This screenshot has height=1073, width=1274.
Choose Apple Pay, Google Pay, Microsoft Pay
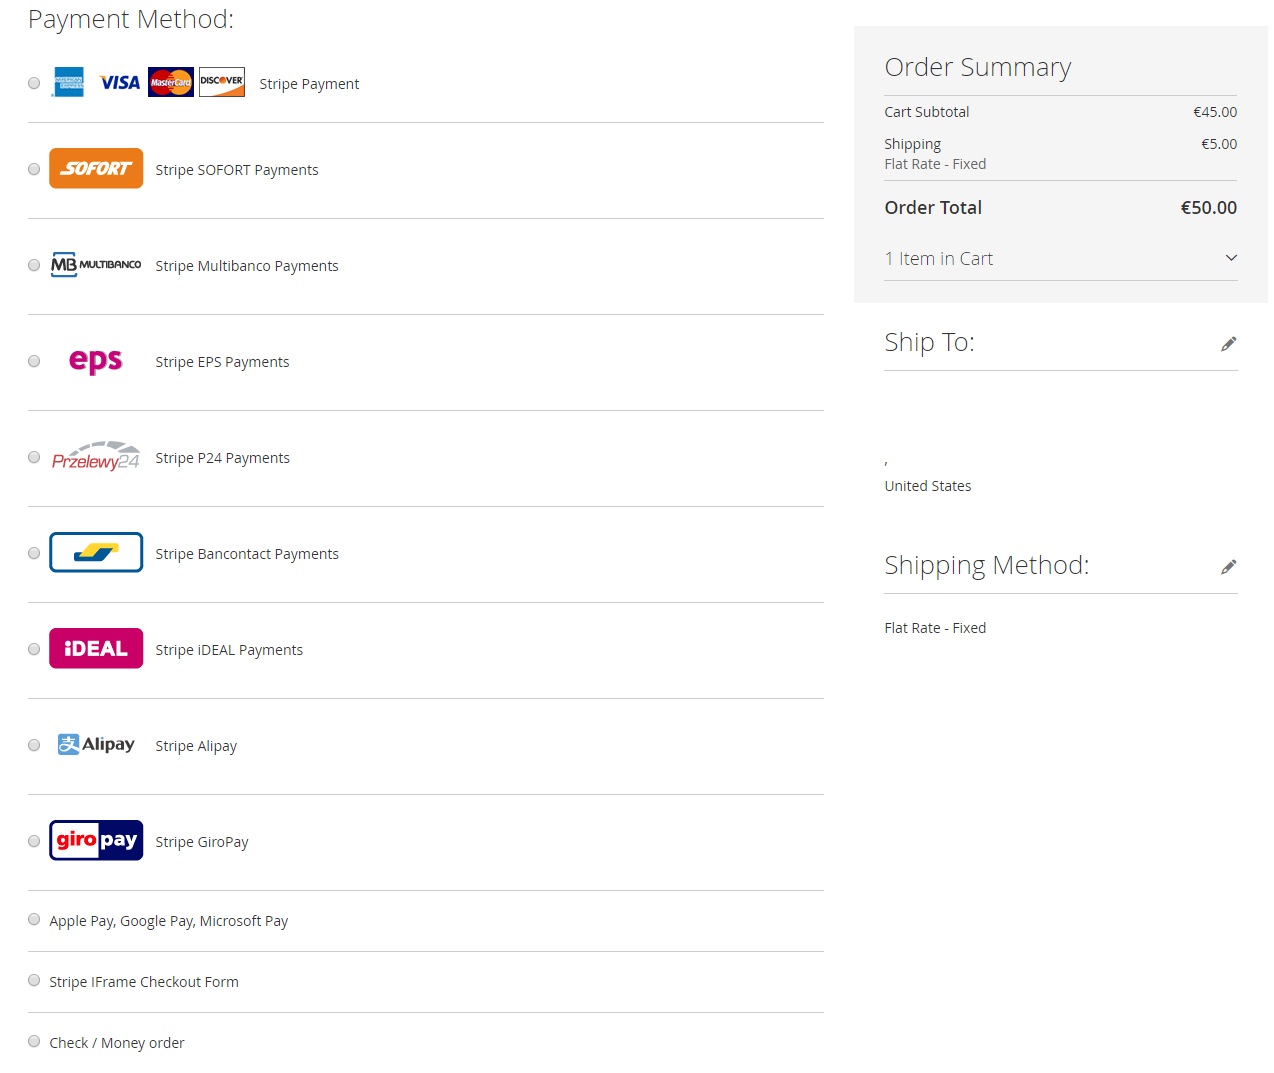point(33,919)
